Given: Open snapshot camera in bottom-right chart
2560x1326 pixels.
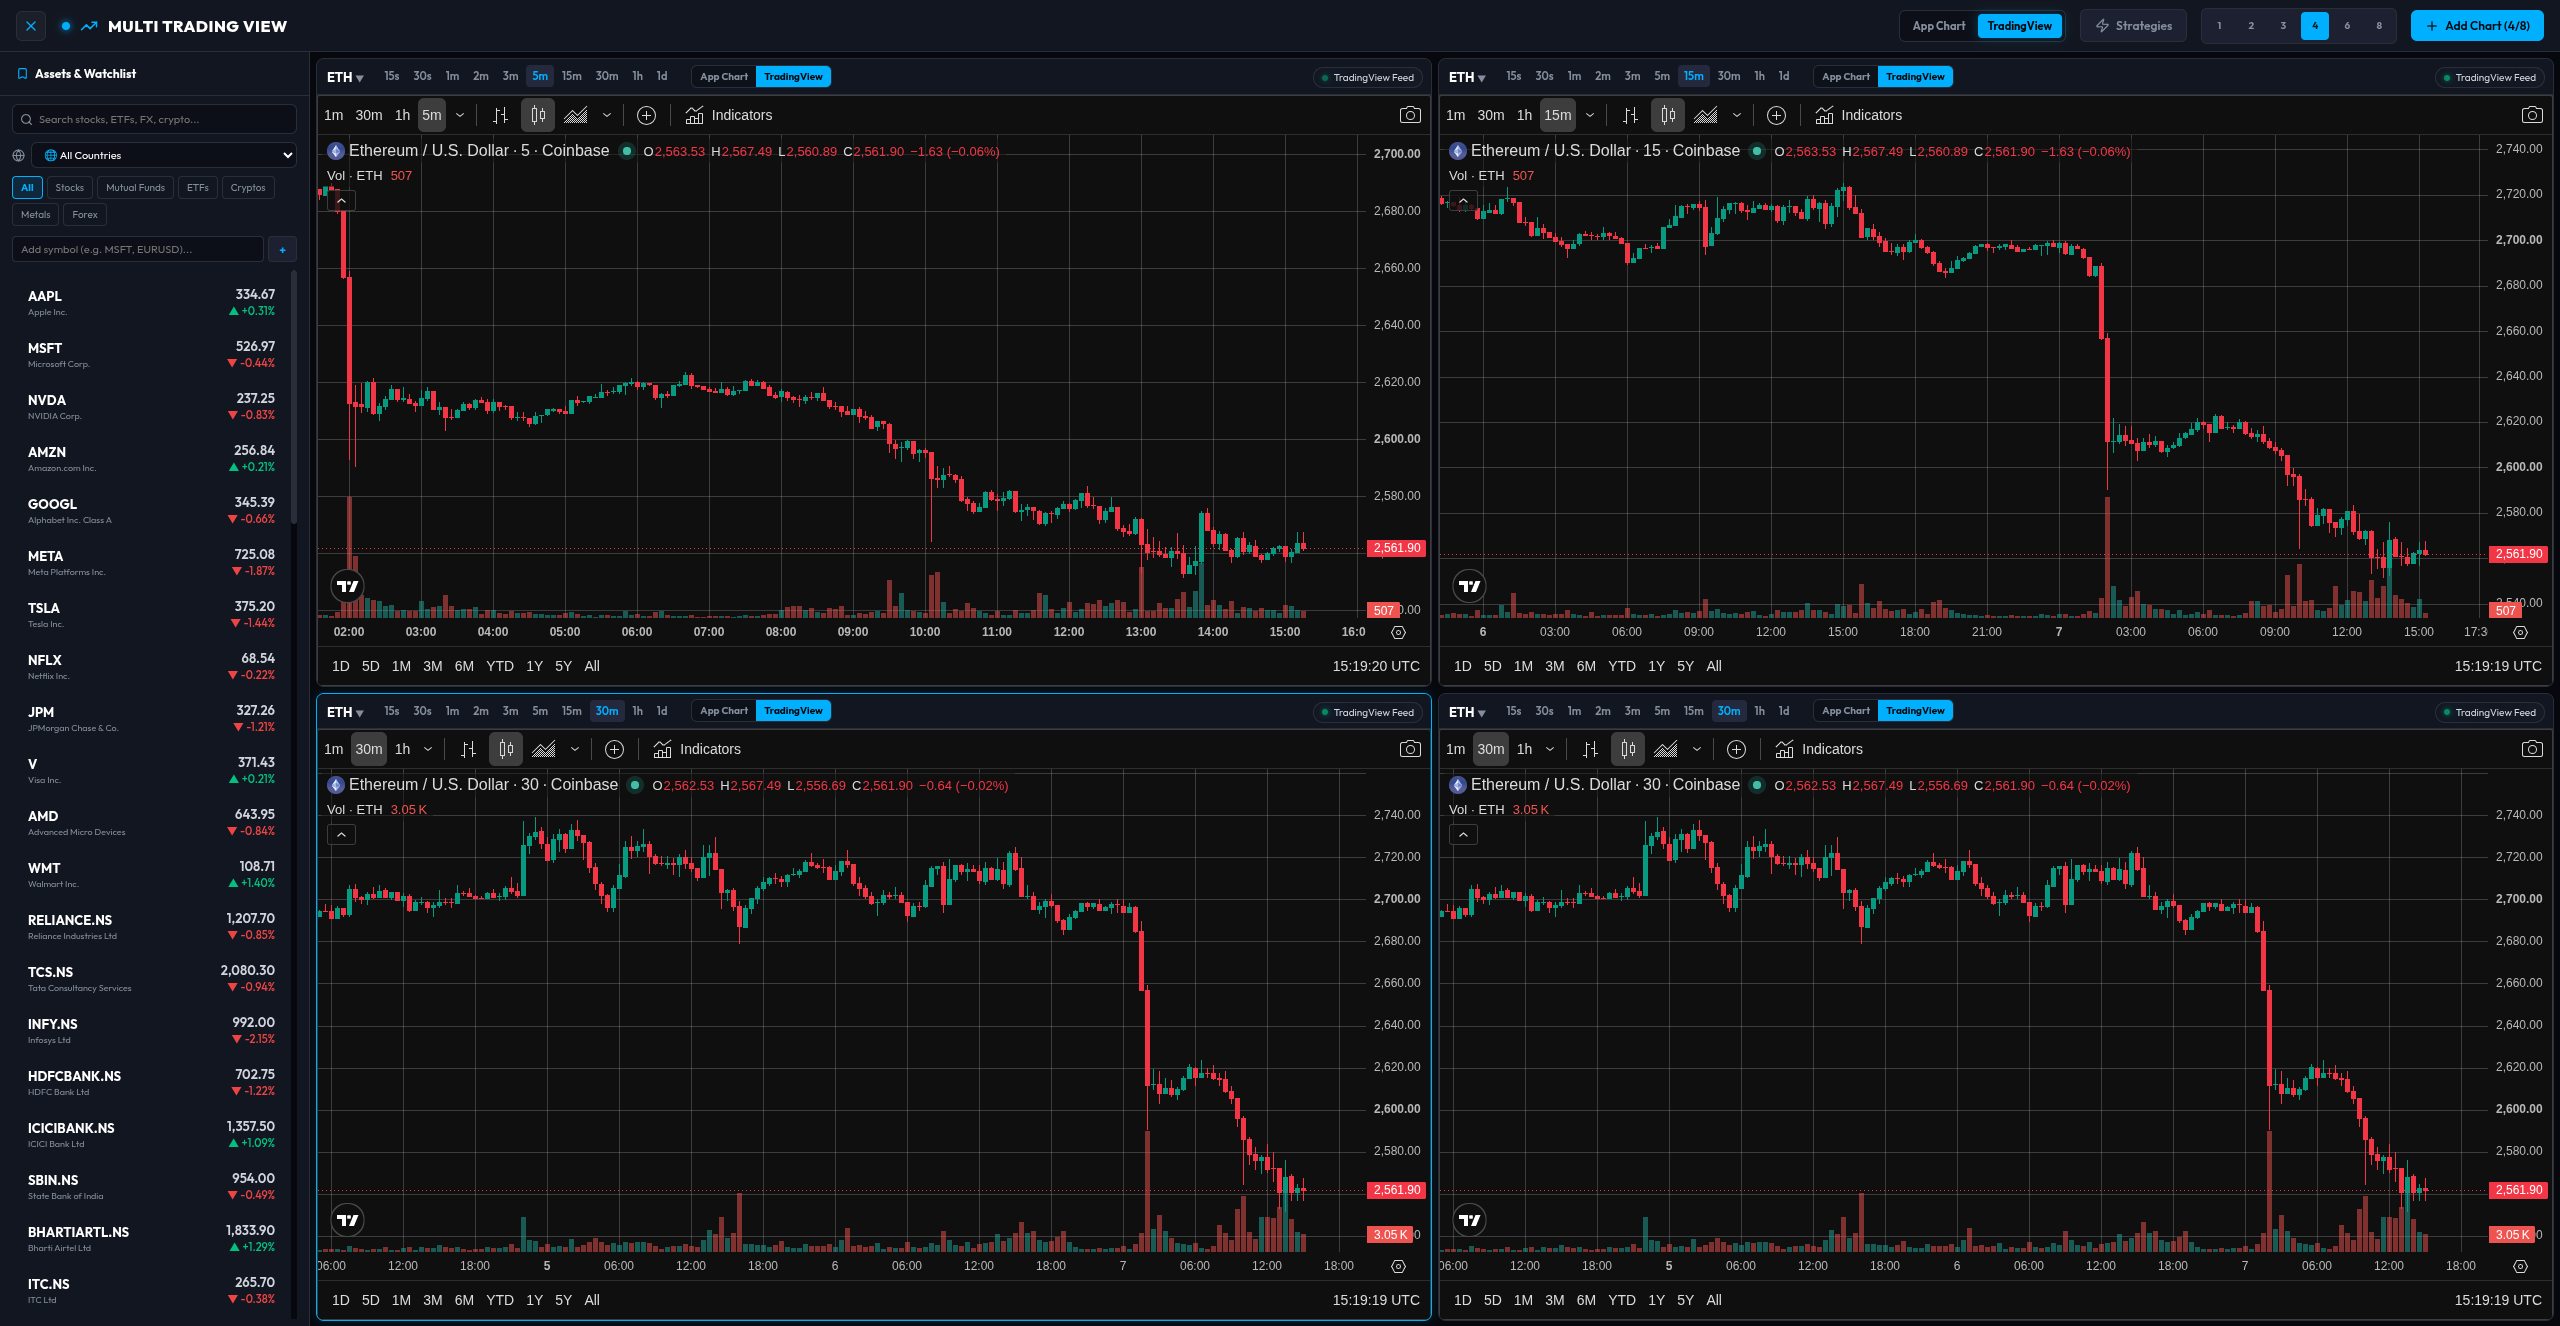Looking at the screenshot, I should (2532, 749).
